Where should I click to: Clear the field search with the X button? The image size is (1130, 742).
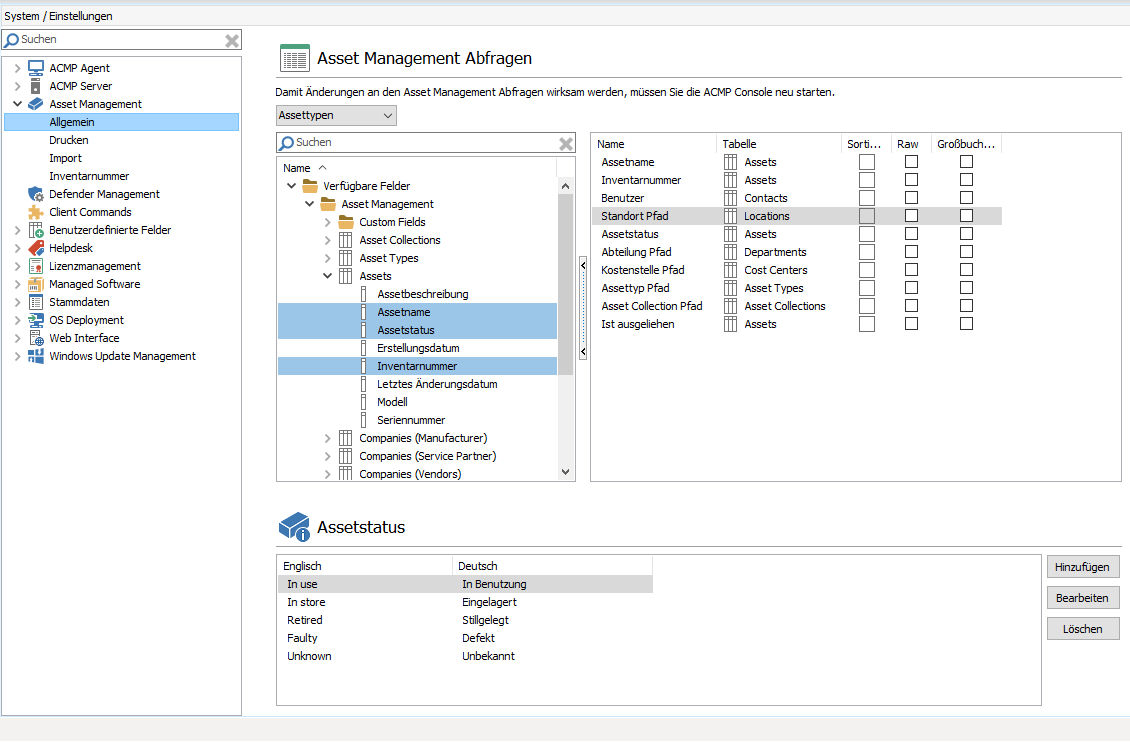(x=567, y=142)
